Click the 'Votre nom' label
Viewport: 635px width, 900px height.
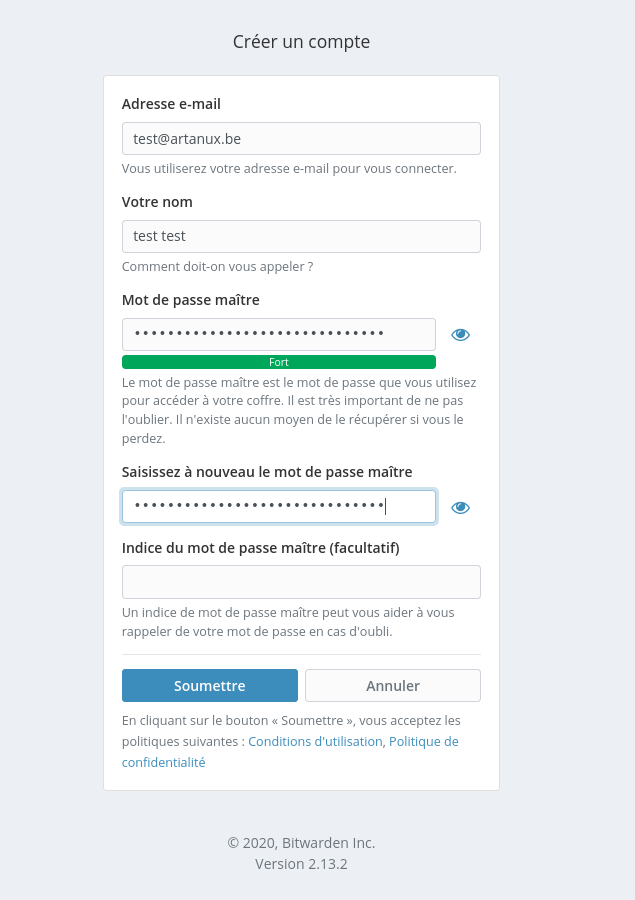click(x=157, y=202)
